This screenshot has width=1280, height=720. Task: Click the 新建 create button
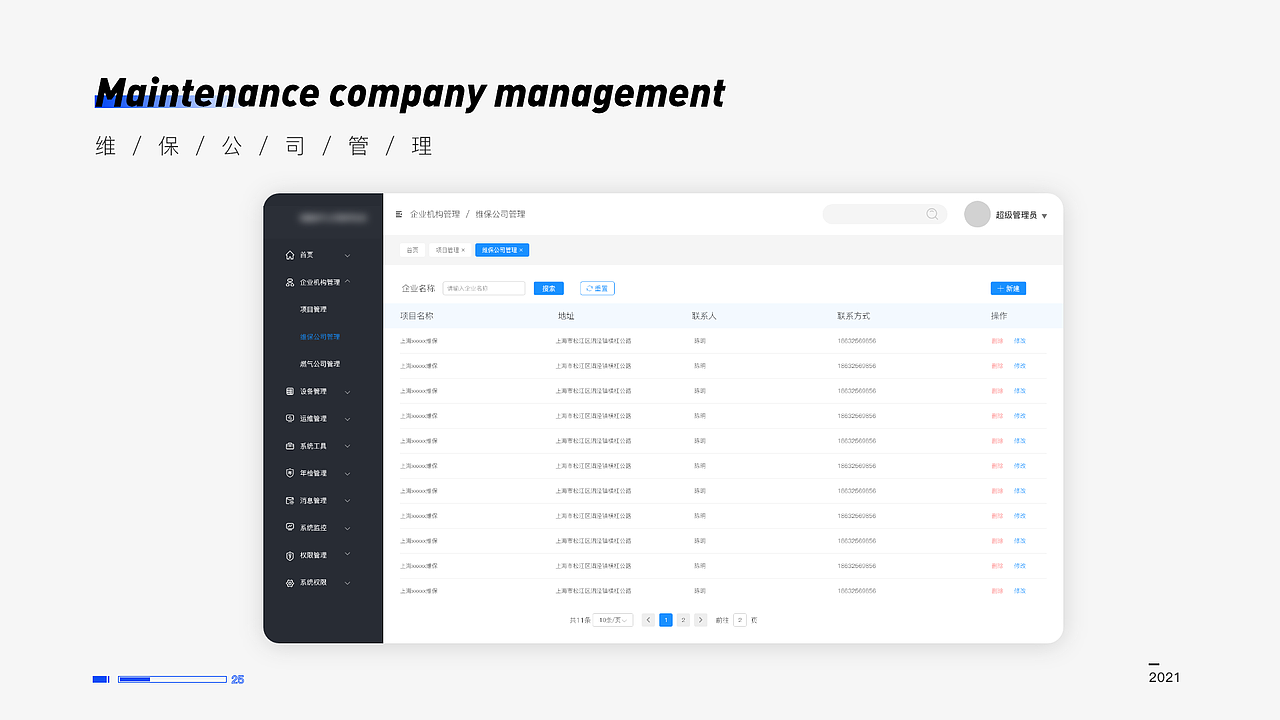(x=1008, y=288)
